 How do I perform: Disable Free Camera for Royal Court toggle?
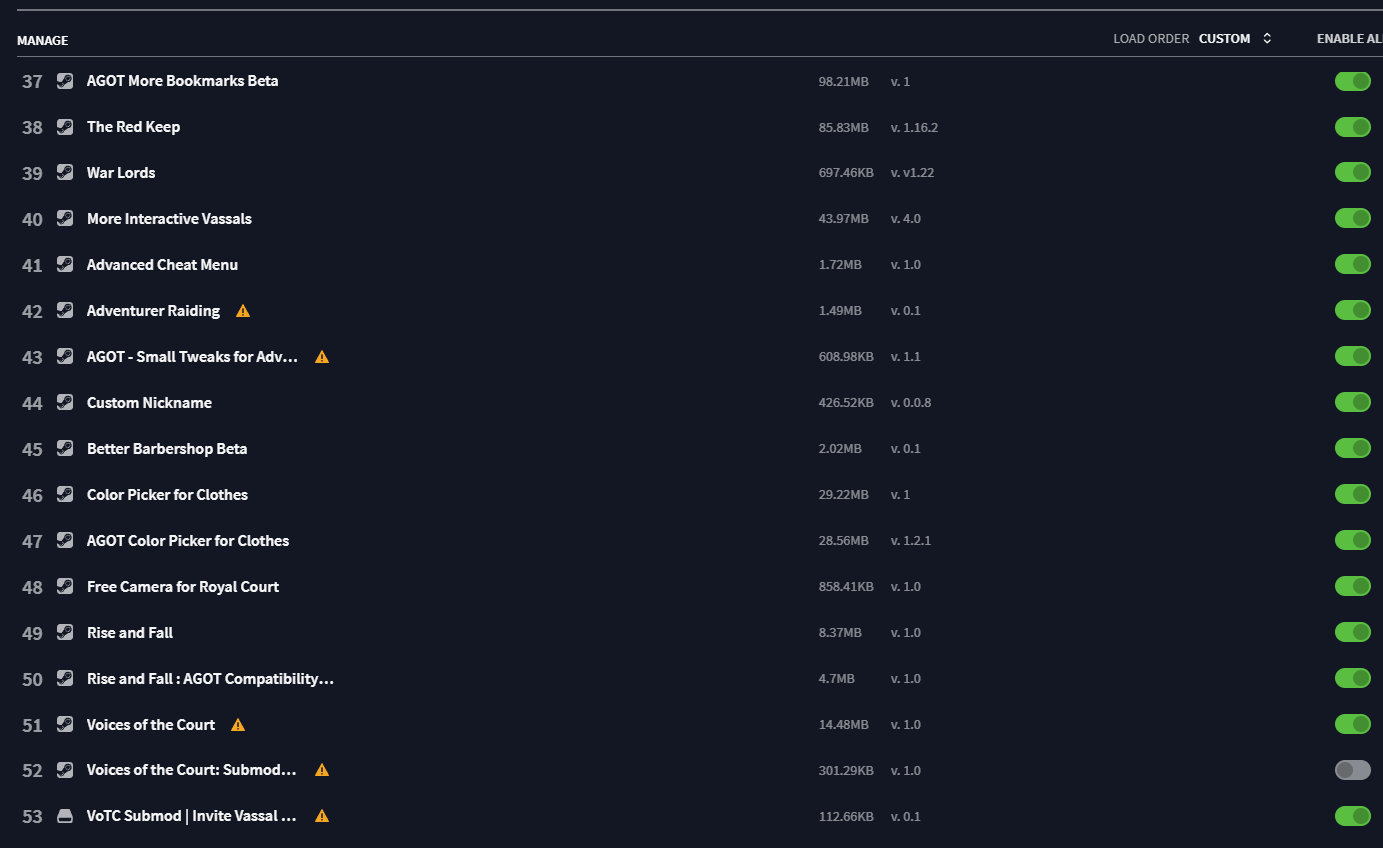[x=1353, y=587]
